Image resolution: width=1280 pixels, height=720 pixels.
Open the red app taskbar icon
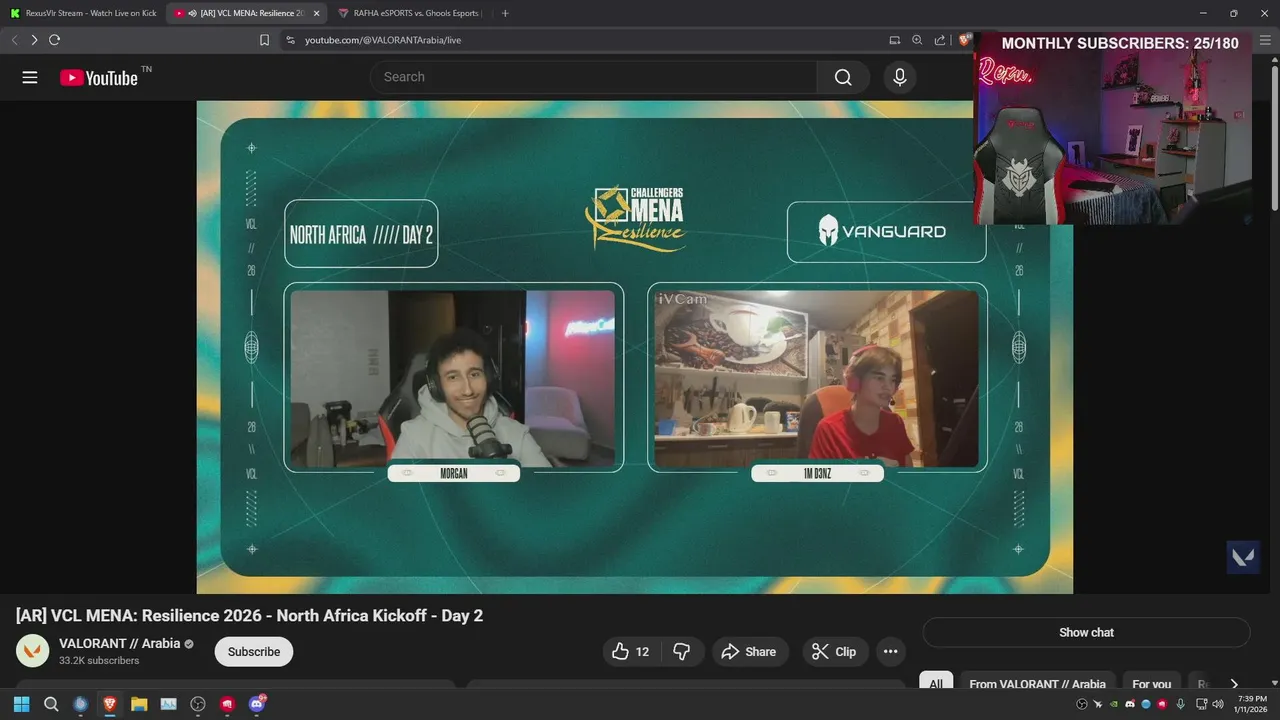(x=227, y=704)
